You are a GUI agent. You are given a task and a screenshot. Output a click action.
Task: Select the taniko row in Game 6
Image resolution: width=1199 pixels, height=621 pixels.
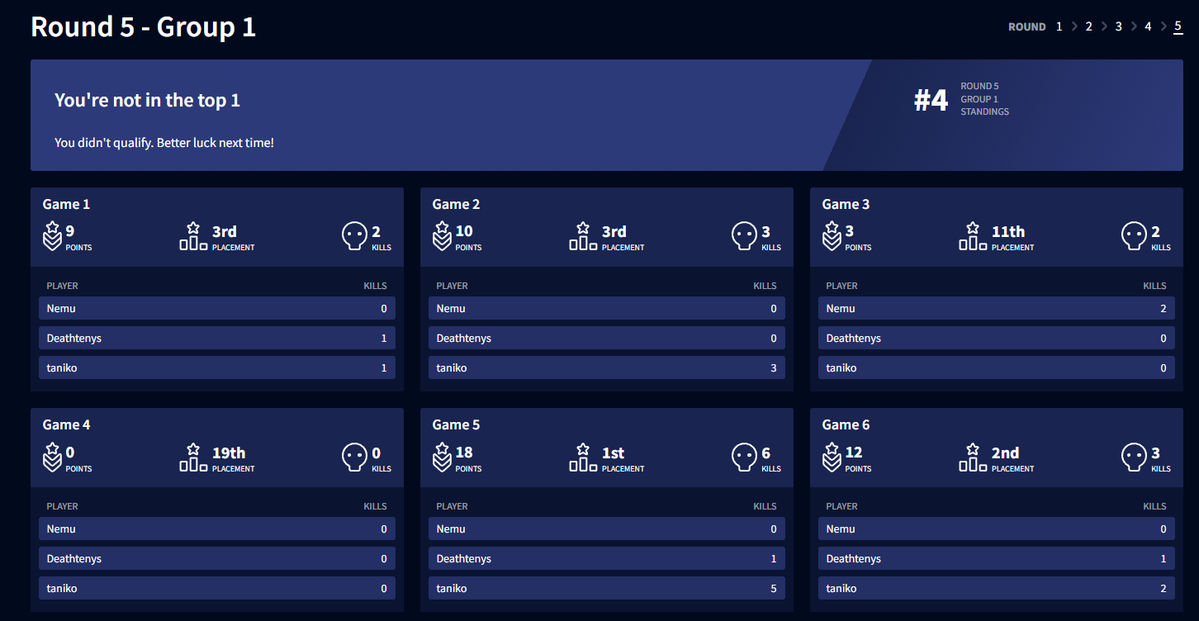996,588
